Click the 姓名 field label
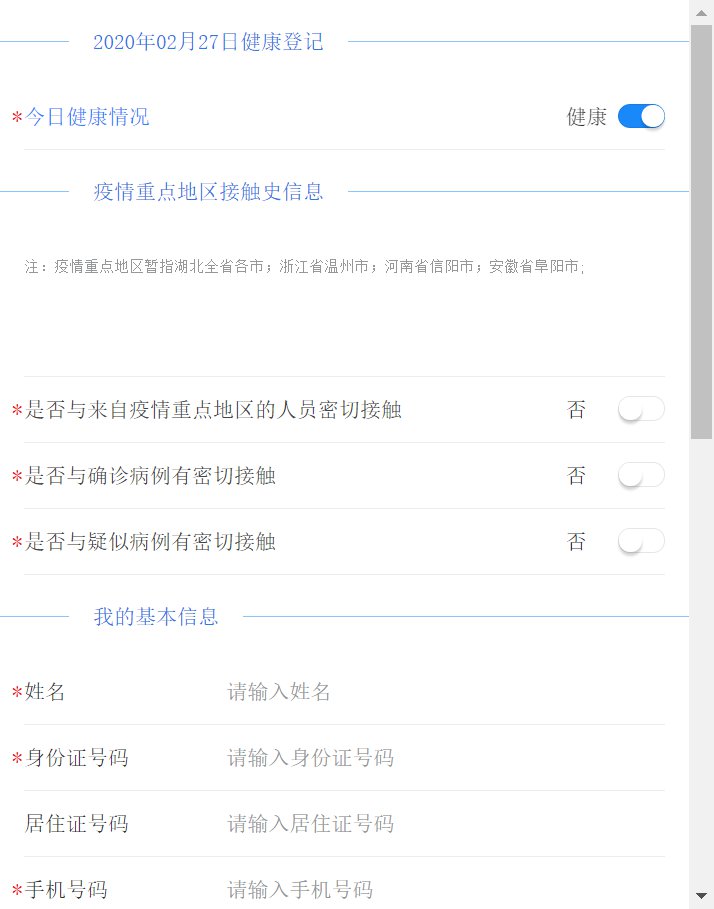This screenshot has height=909, width=714. coord(45,692)
